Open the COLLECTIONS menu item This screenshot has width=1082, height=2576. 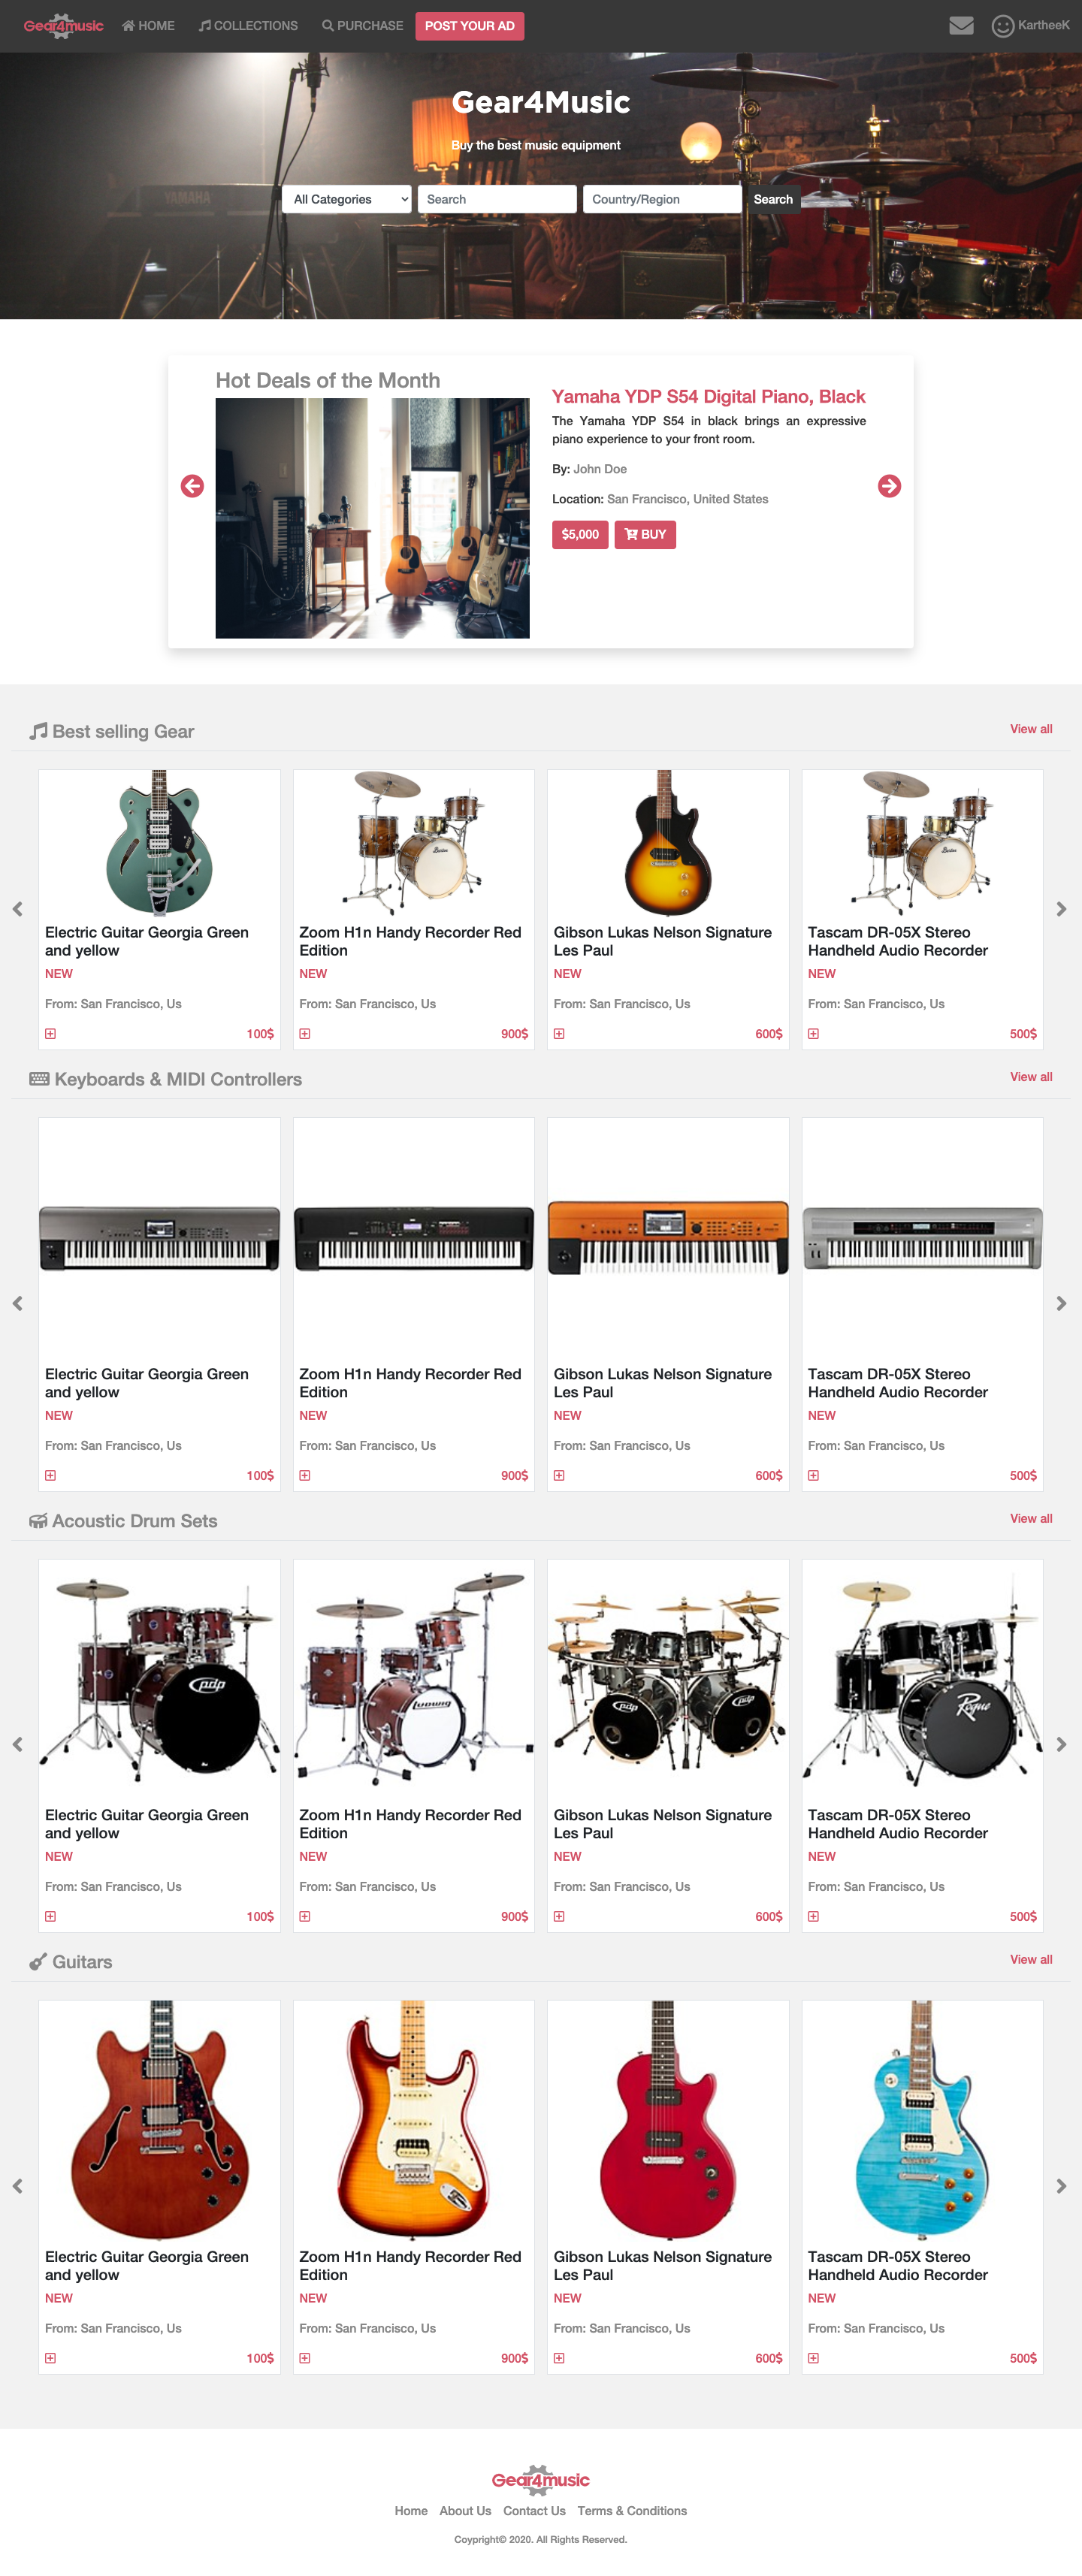[248, 26]
